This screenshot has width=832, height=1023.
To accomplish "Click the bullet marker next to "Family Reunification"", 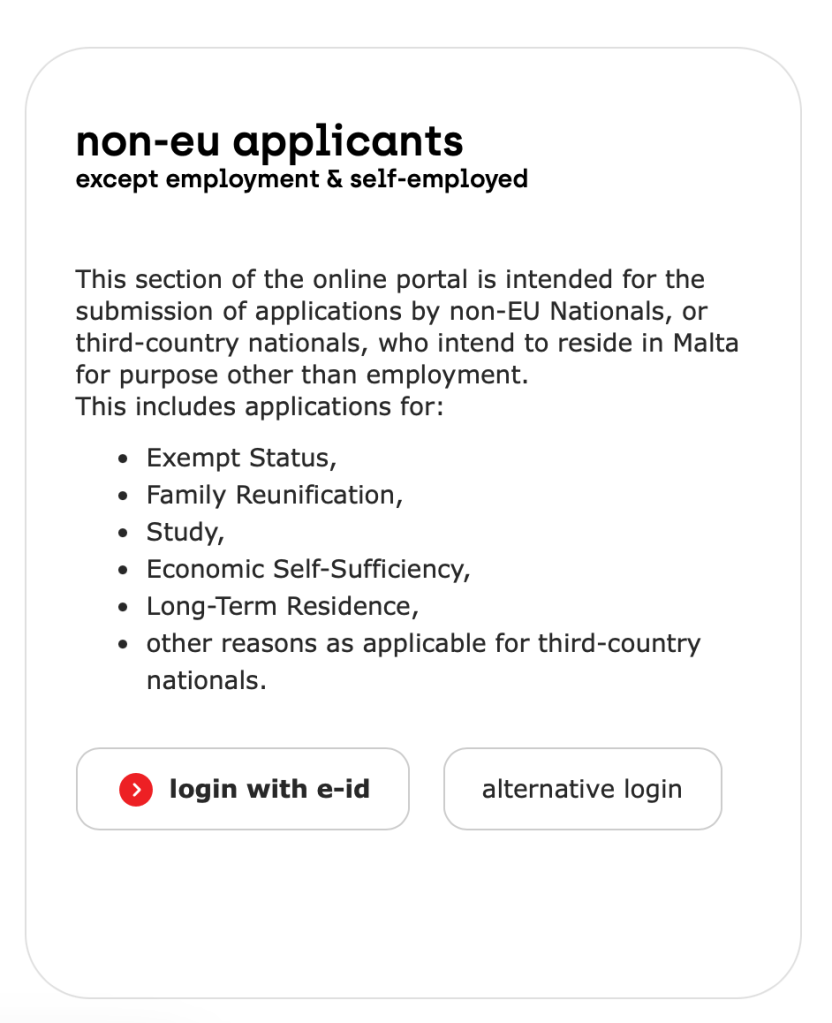I will (x=123, y=496).
